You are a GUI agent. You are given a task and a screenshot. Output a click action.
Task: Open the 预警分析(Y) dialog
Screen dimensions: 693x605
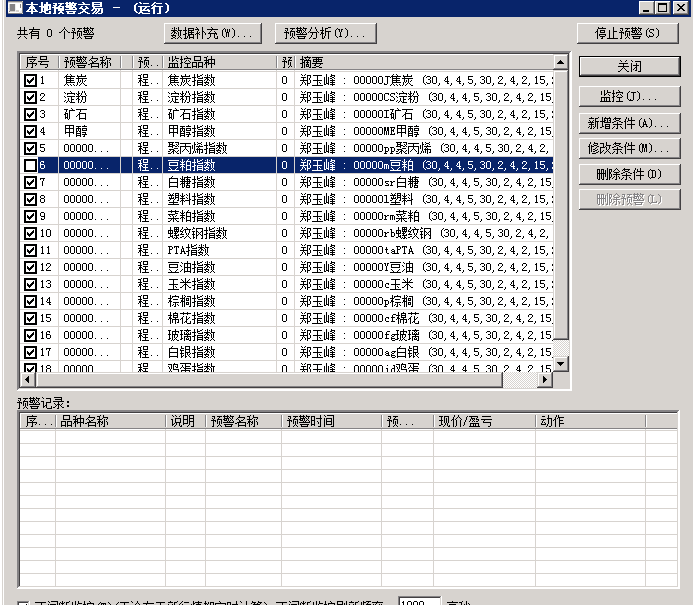coord(322,33)
